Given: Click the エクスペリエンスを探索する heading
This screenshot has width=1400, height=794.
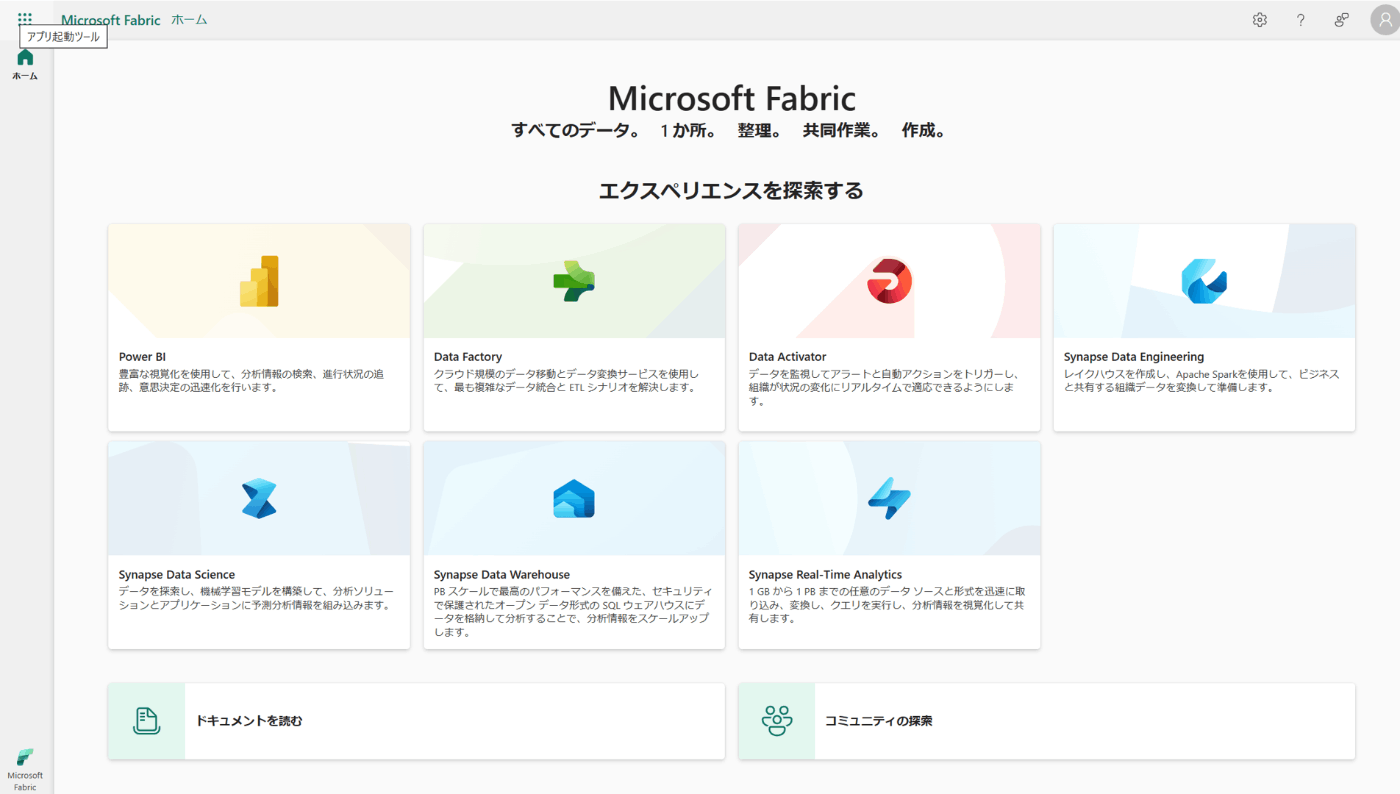Looking at the screenshot, I should 731,190.
